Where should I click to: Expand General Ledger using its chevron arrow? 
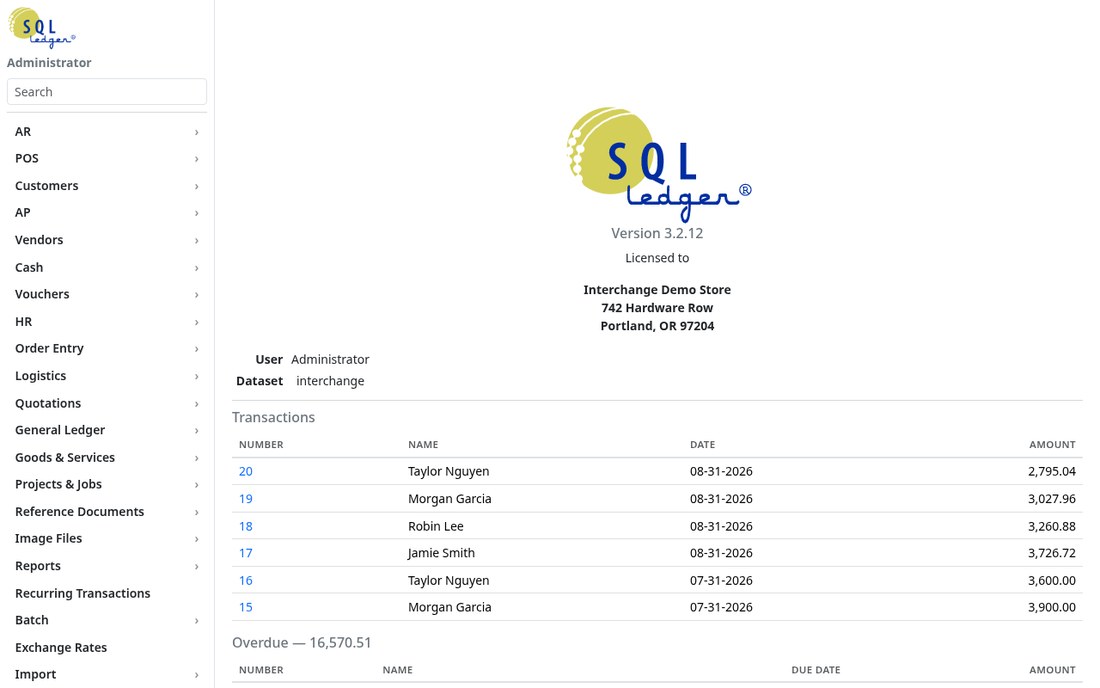(196, 430)
